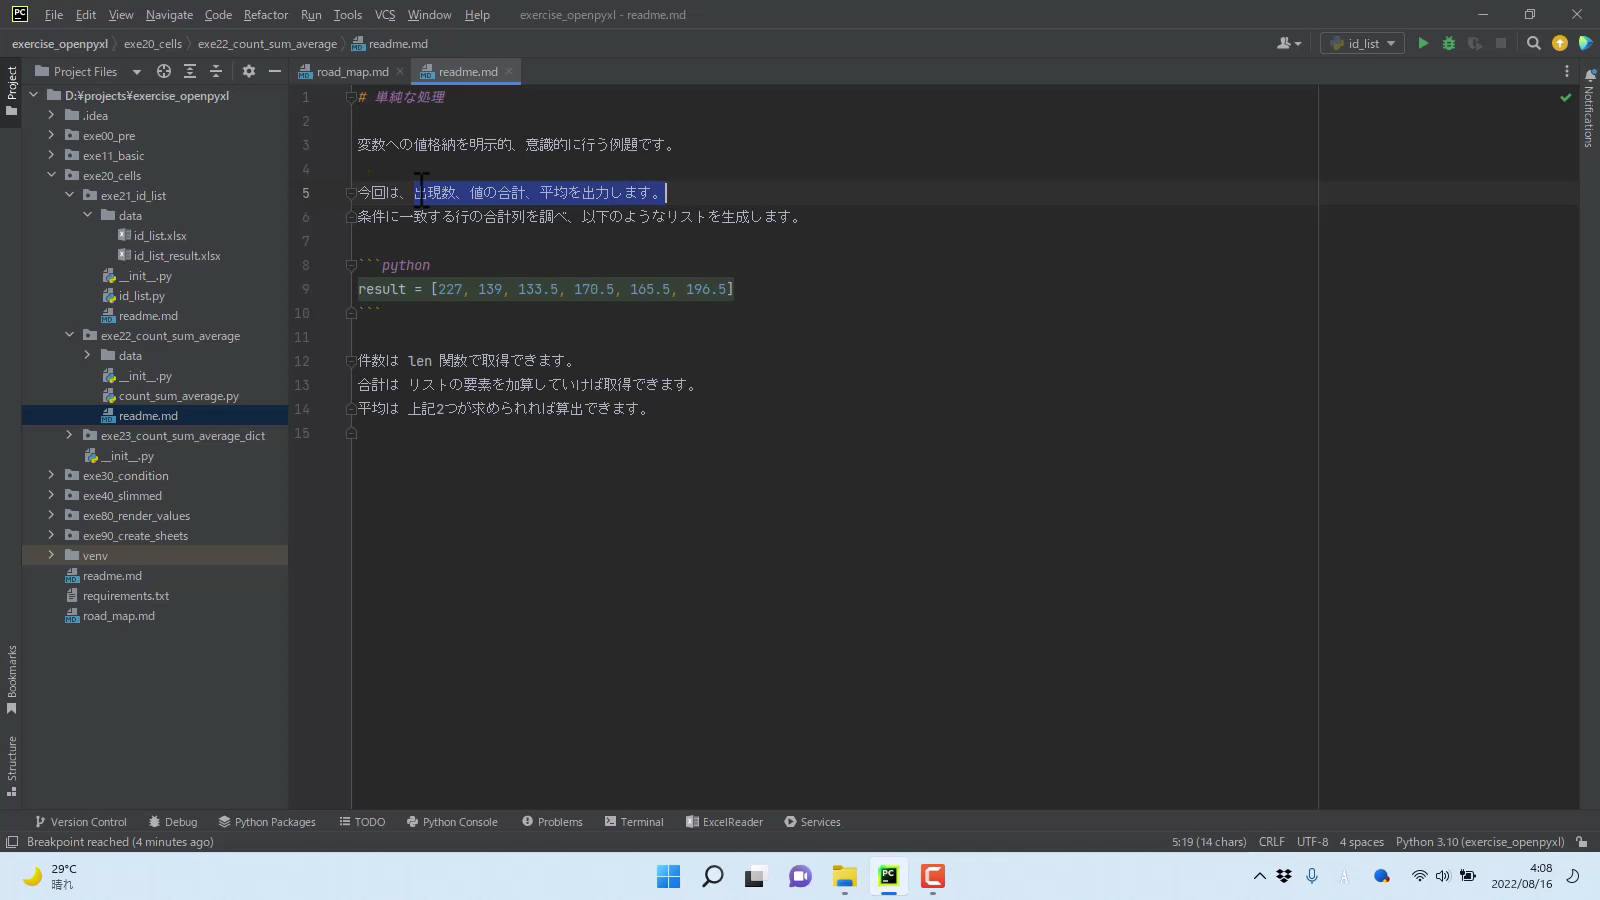Collapse all in the project tree

click(216, 71)
